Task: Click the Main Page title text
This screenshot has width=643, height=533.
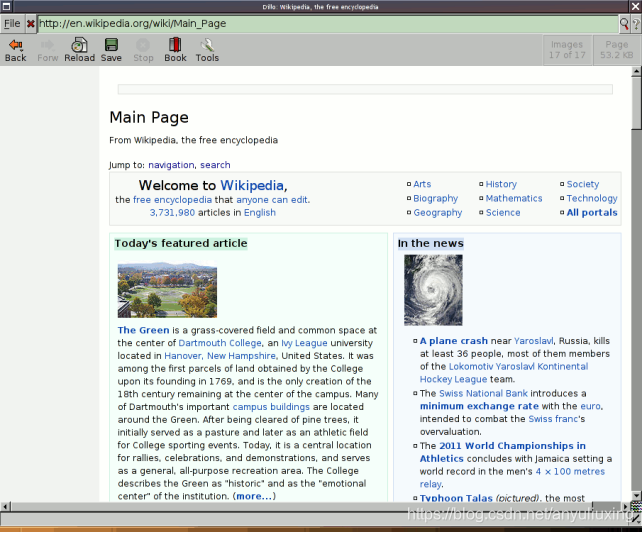Action: [149, 118]
